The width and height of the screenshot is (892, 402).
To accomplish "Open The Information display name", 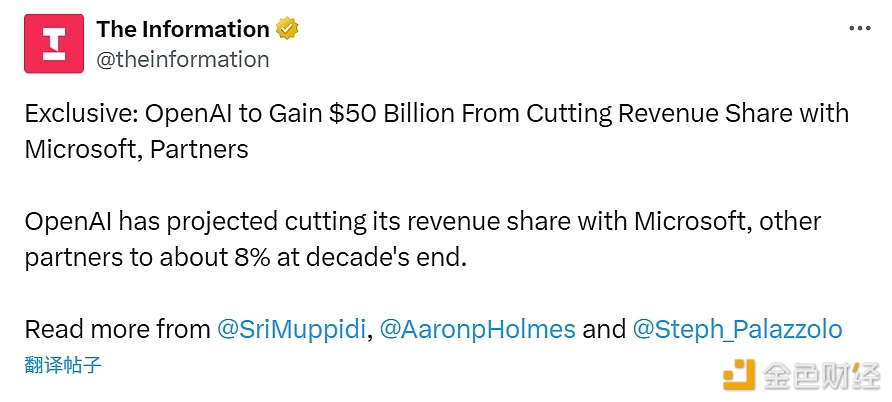I will (x=183, y=29).
